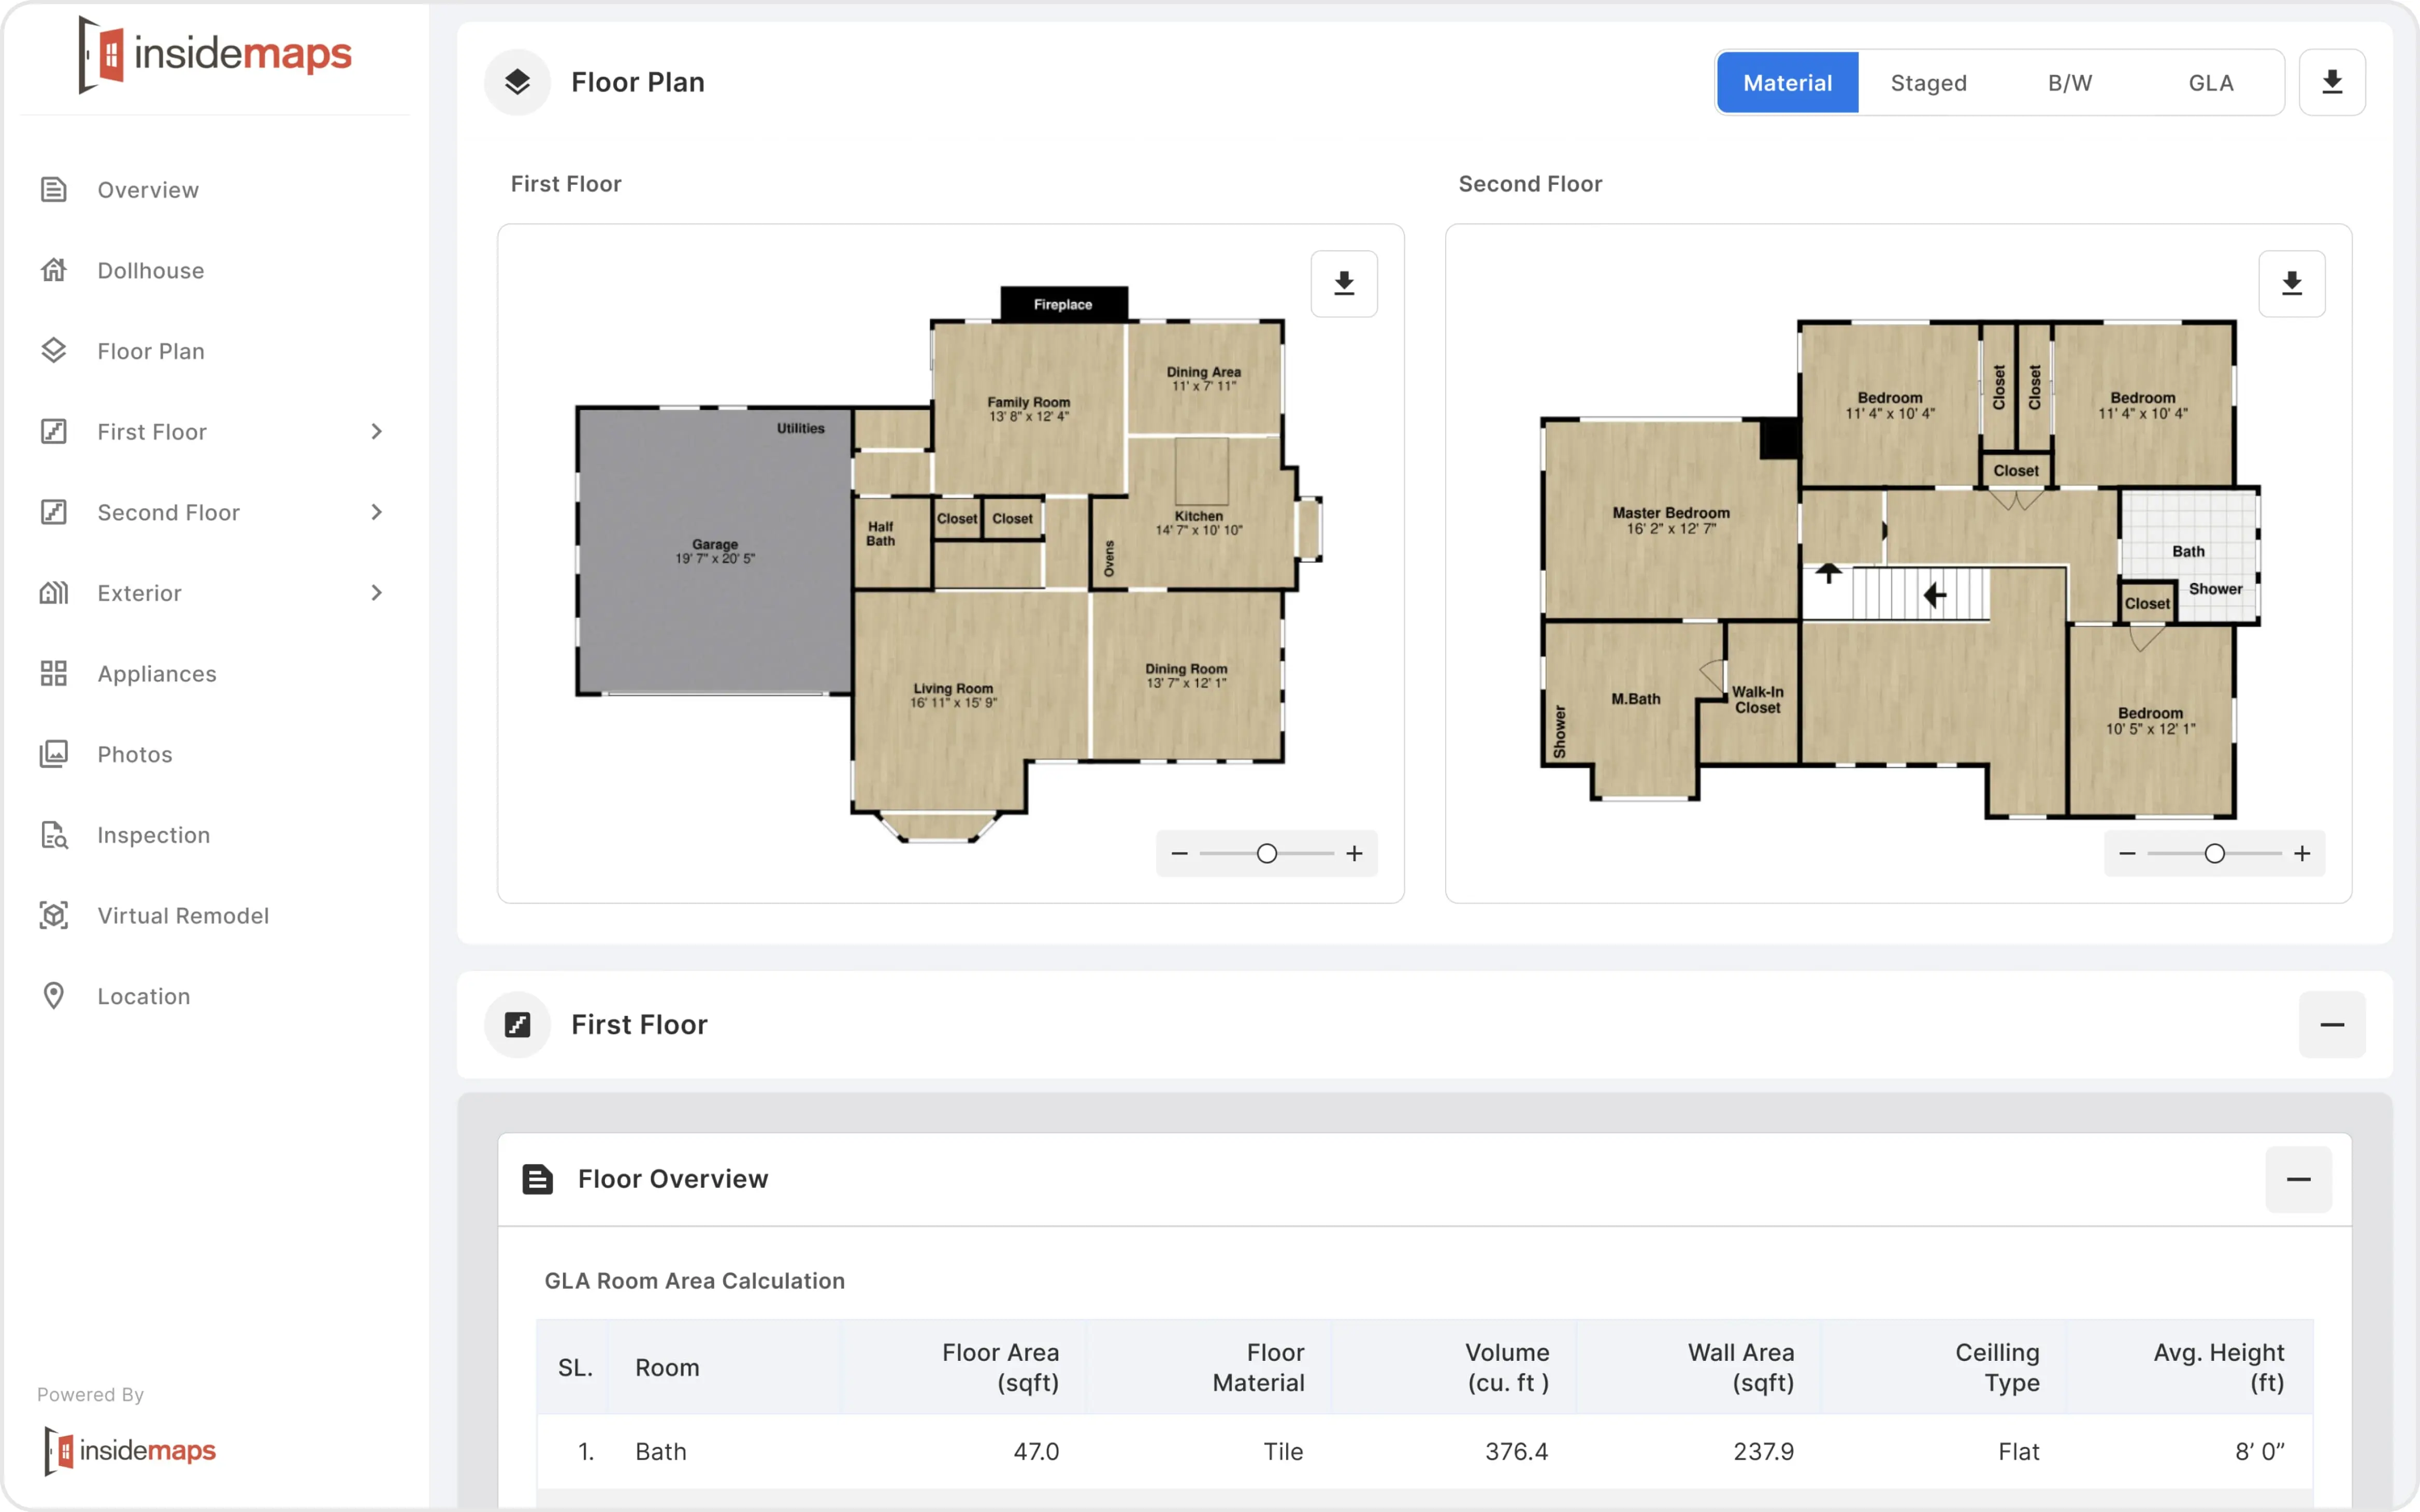The image size is (2420, 1512).
Task: Open the Appliances menu item
Action: pos(156,674)
